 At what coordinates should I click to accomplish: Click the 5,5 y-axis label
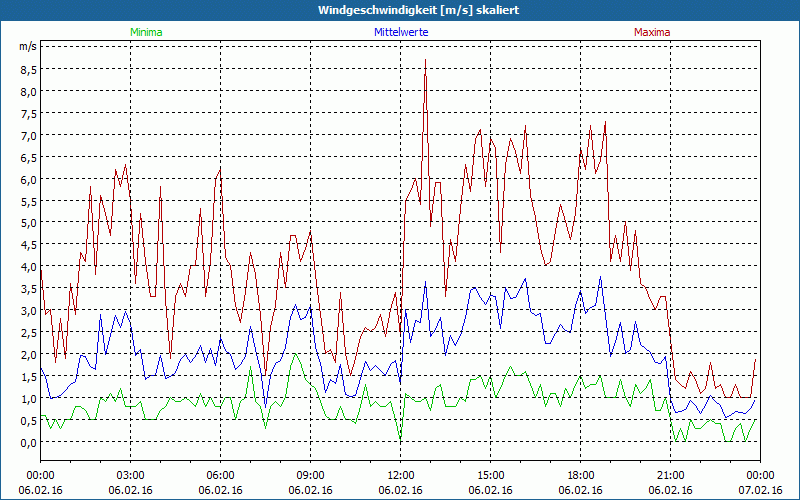(28, 202)
